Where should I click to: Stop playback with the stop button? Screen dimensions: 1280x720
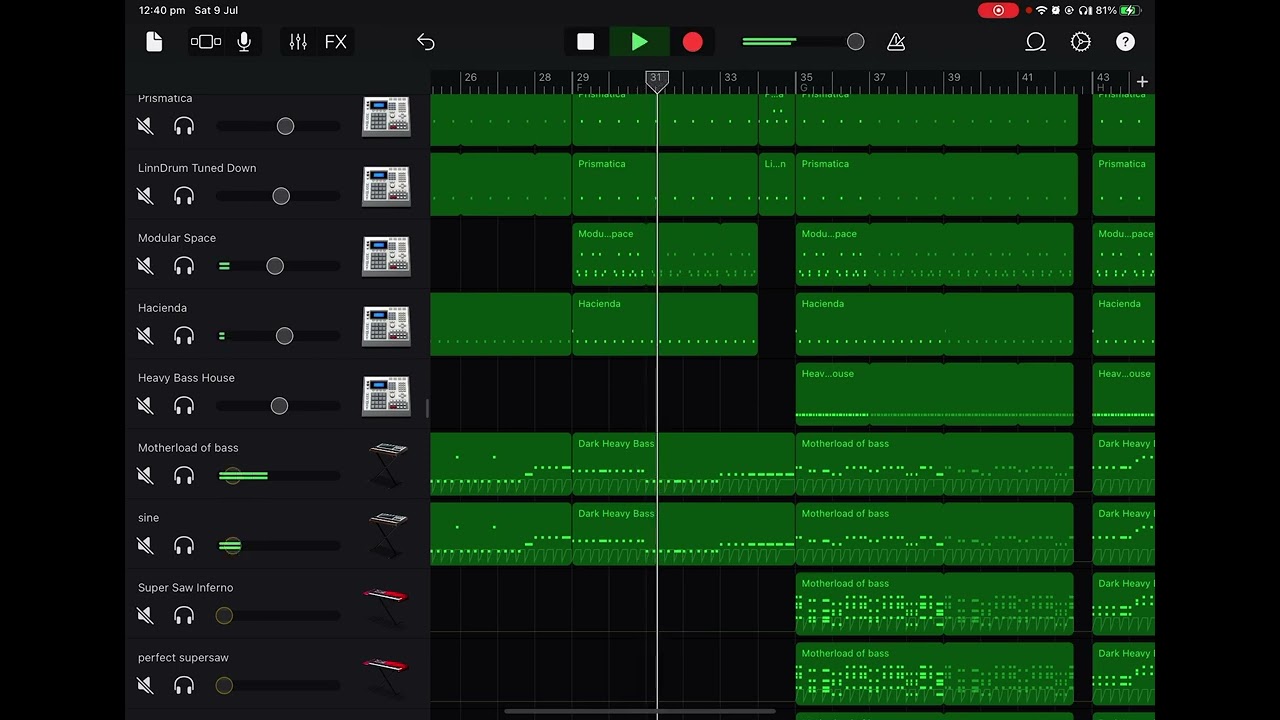coord(586,42)
